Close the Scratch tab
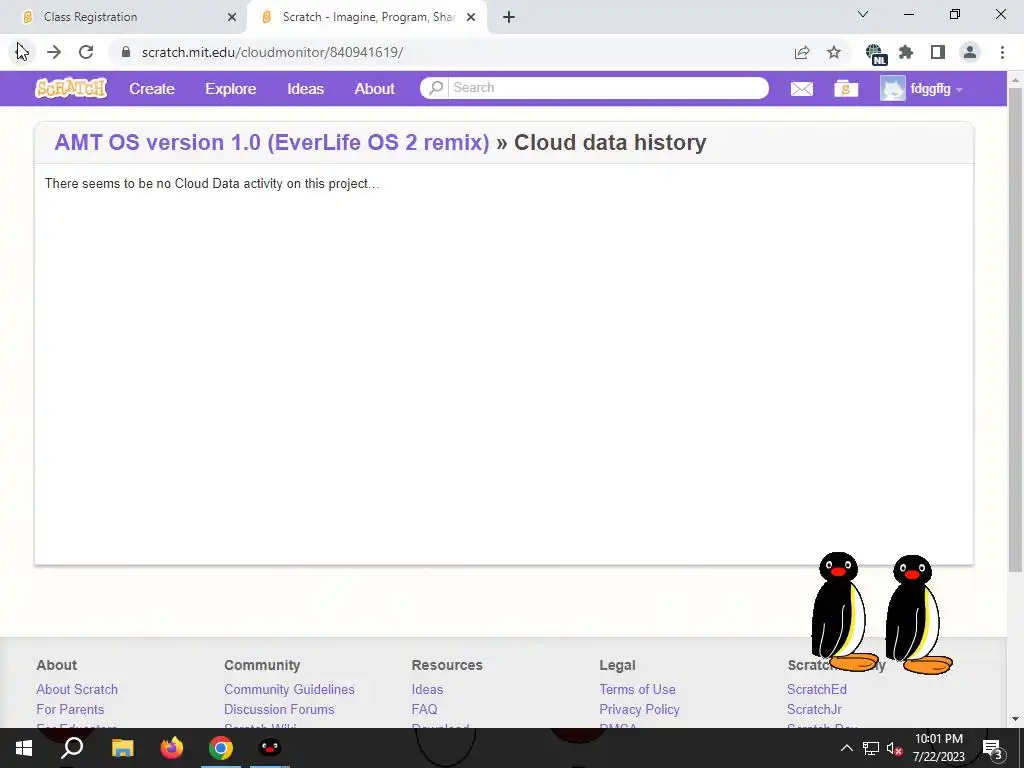 tap(471, 18)
